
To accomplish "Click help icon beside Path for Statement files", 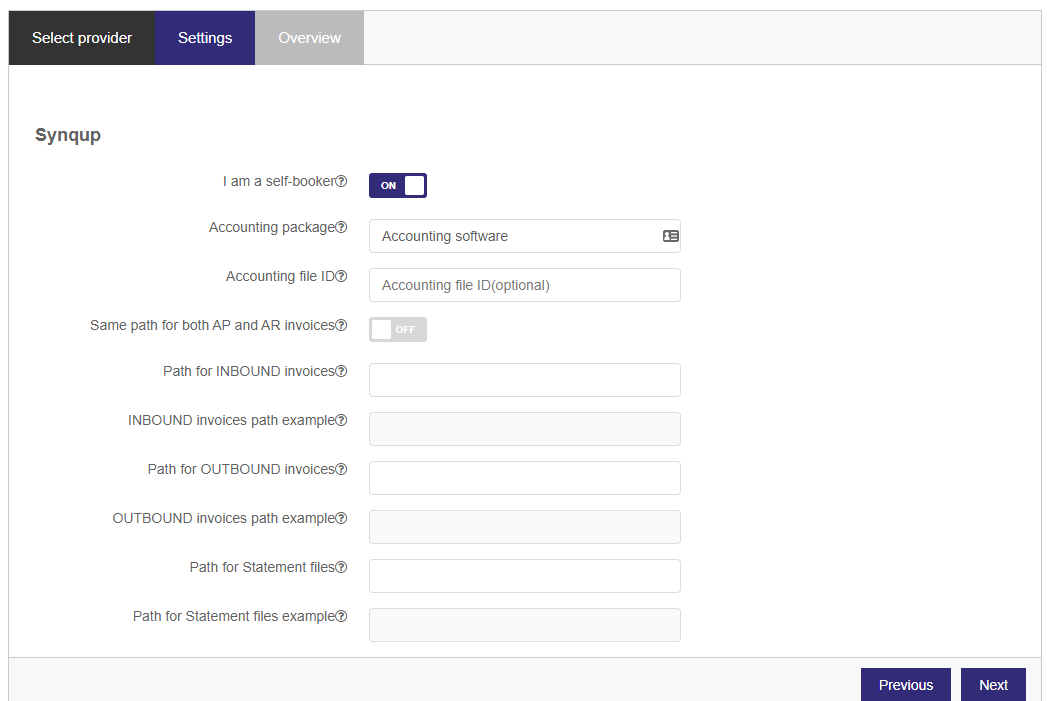I will 341,567.
